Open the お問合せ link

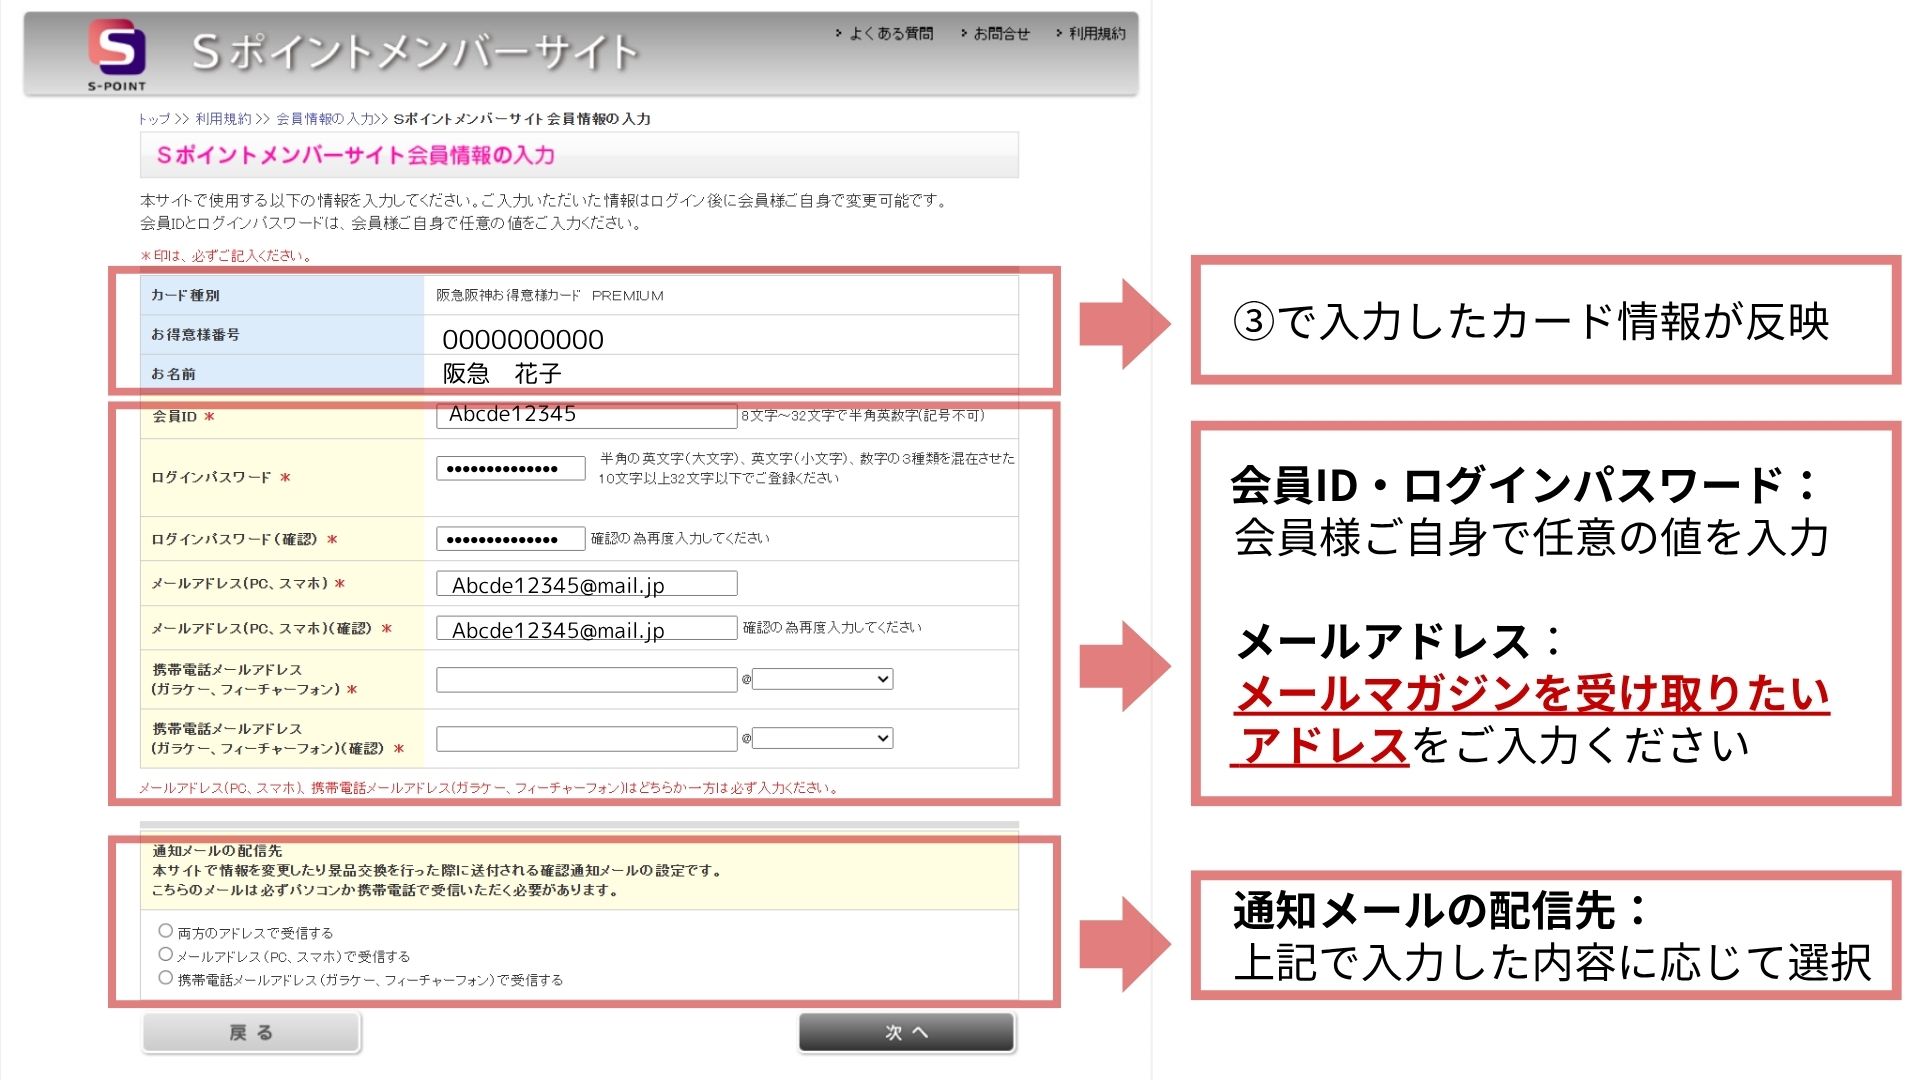pos(1001,34)
